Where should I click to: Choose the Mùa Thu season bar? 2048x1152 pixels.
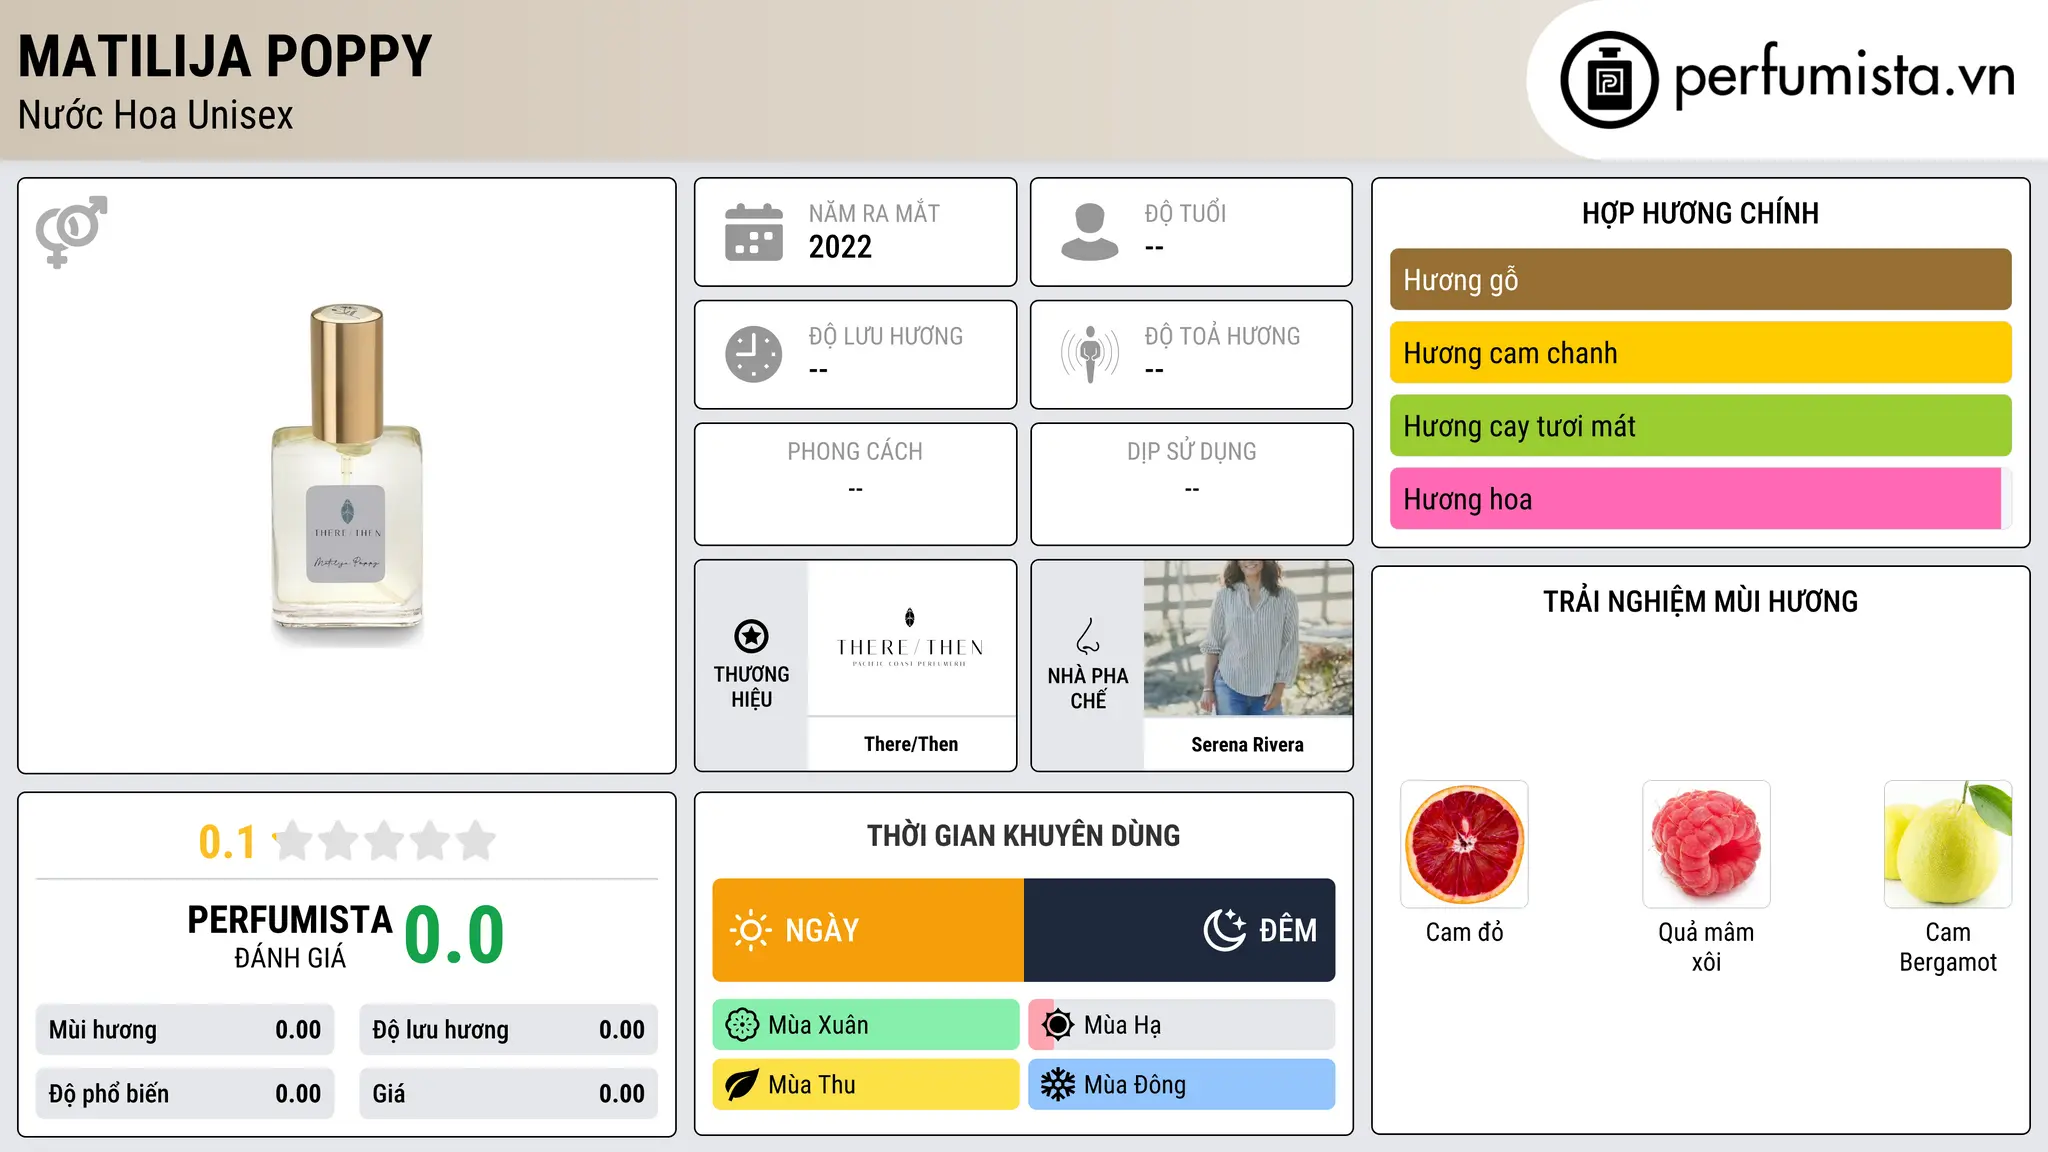pyautogui.click(x=866, y=1085)
